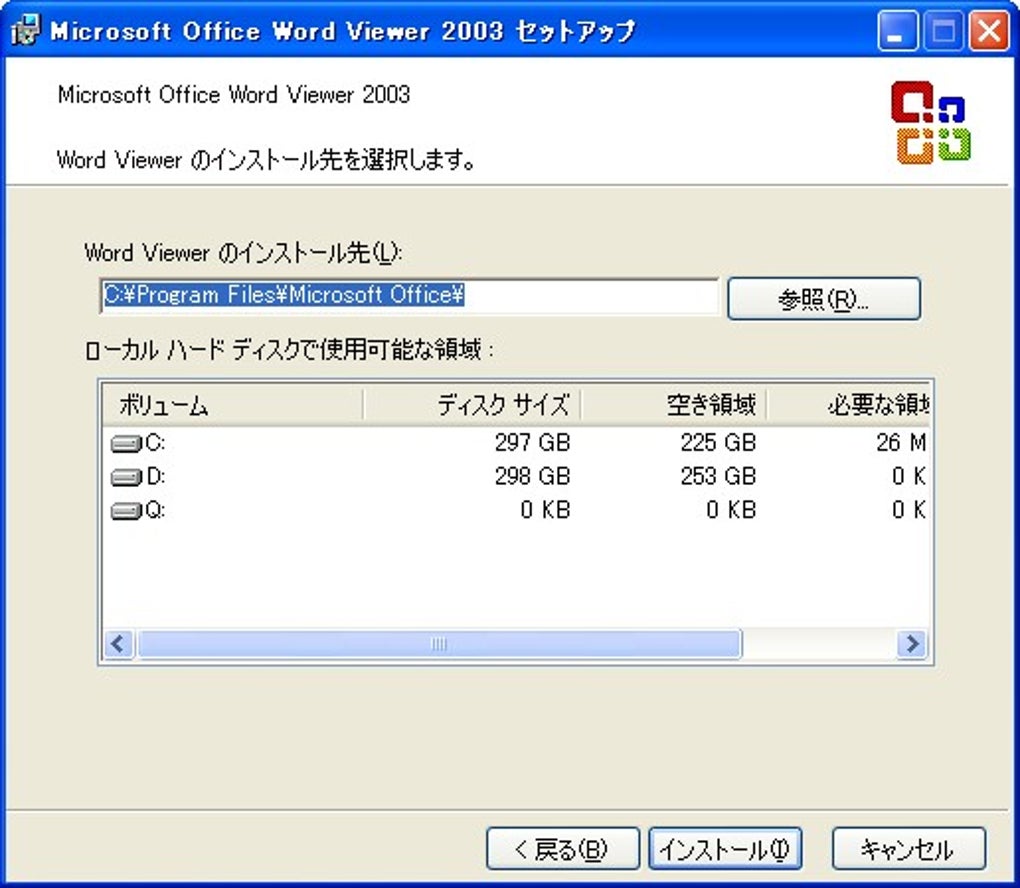Click the horizontal scrollbar thumb
The image size is (1020, 888).
coord(439,644)
